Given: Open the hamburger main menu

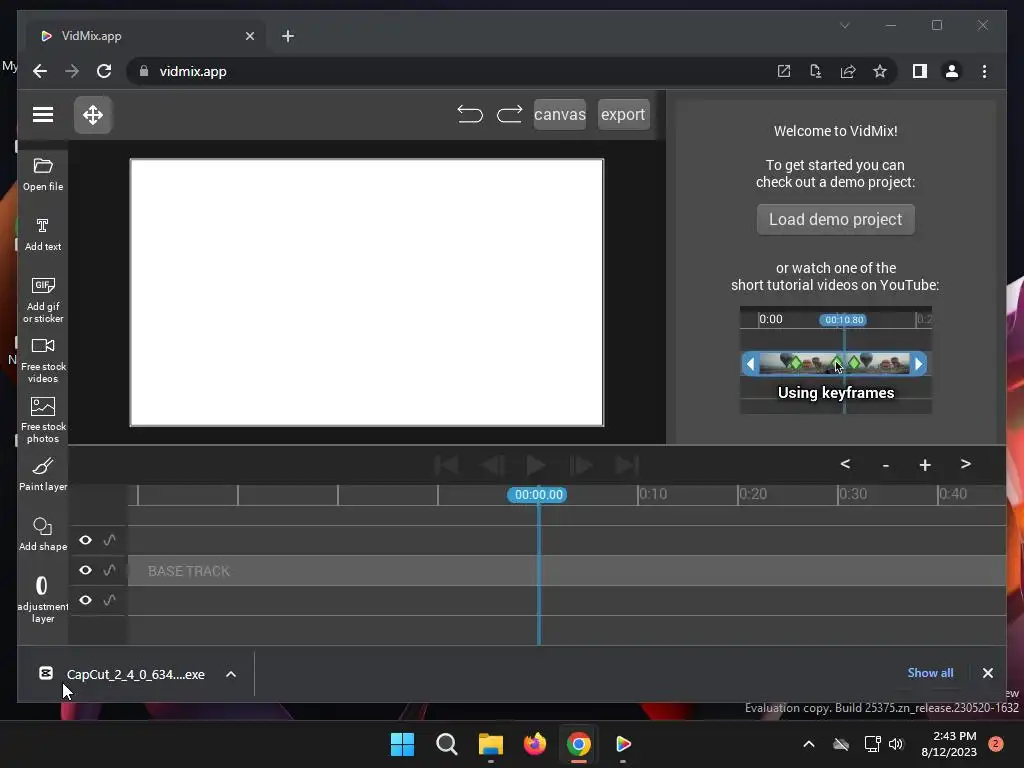Looking at the screenshot, I should [x=43, y=115].
